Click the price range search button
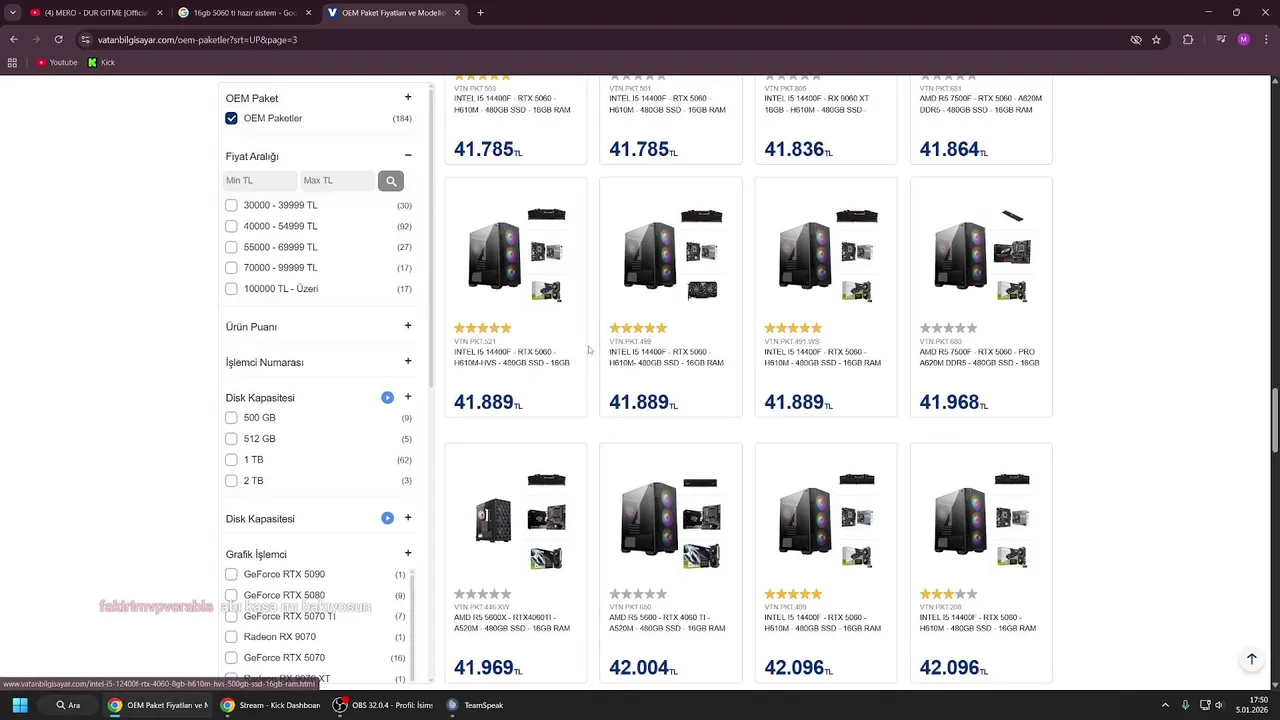1280x720 pixels. (390, 181)
